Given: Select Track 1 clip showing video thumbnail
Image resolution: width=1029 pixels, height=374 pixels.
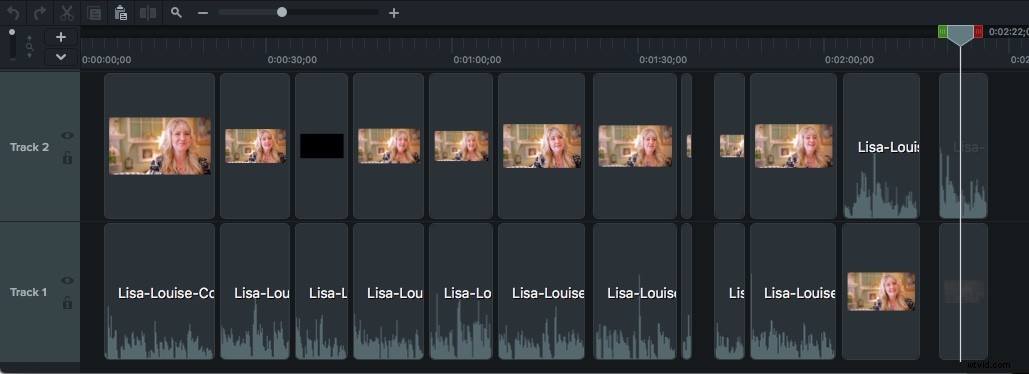Looking at the screenshot, I should pyautogui.click(x=881, y=291).
